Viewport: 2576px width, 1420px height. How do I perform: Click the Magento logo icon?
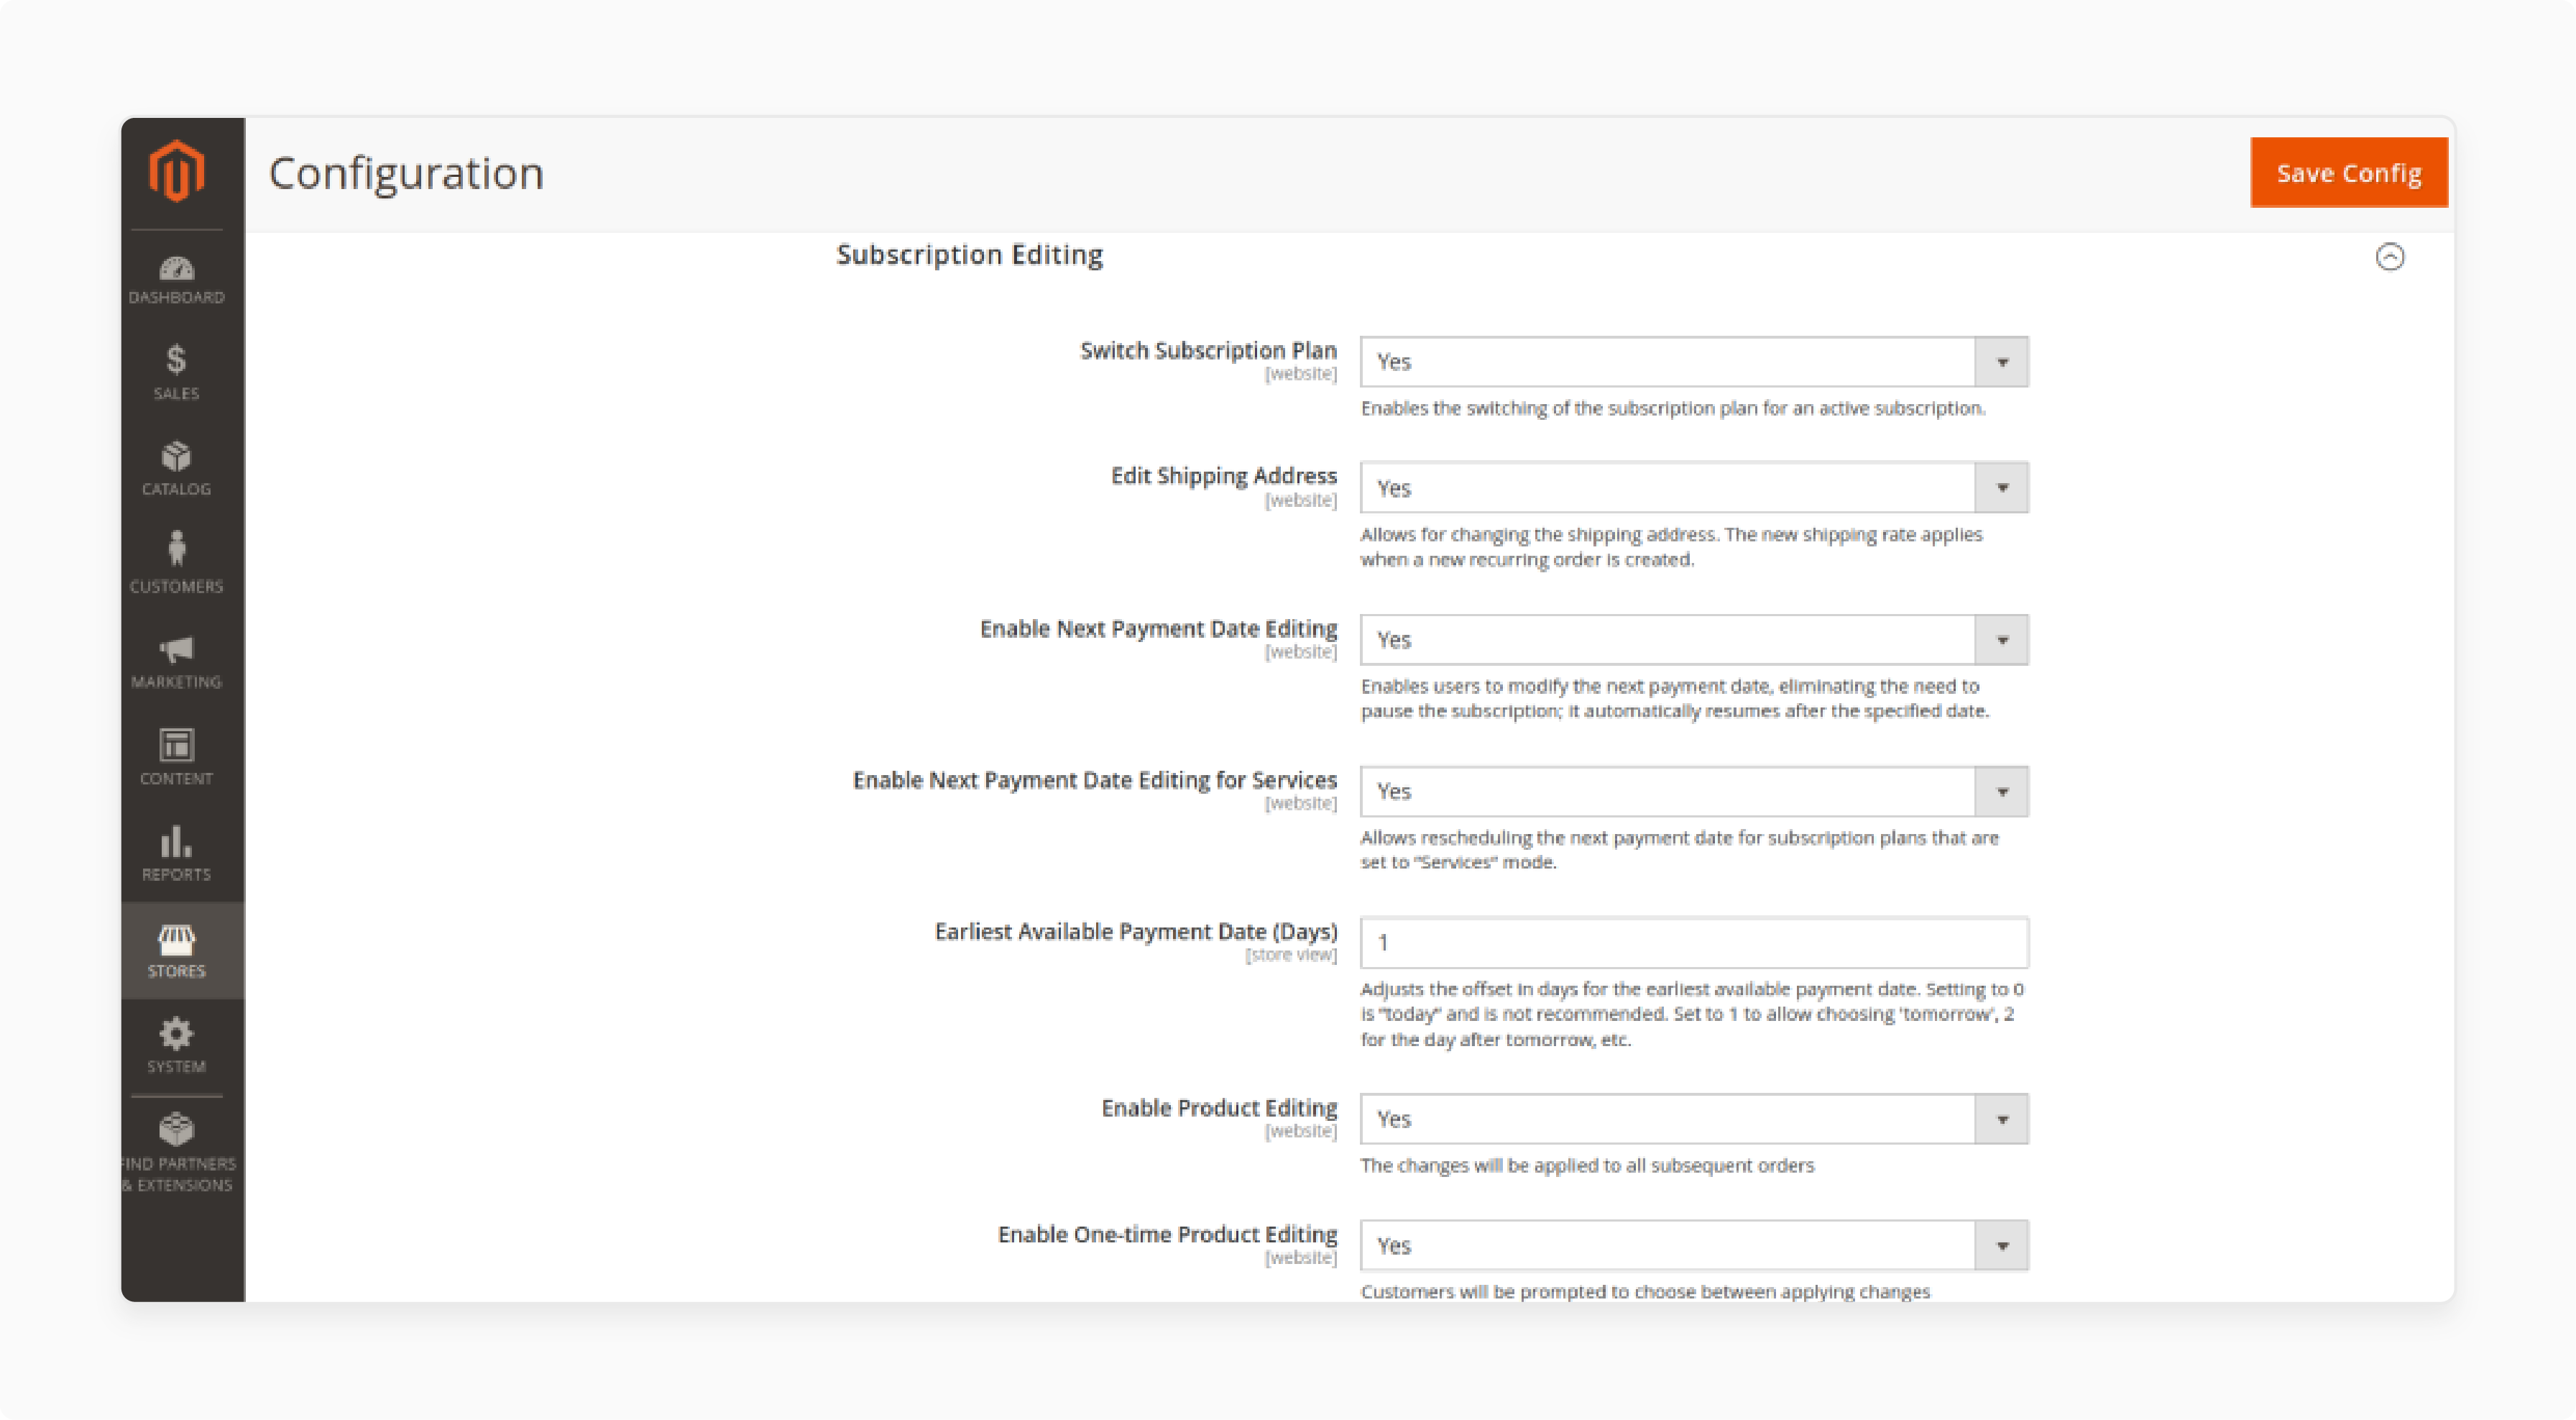pyautogui.click(x=177, y=171)
